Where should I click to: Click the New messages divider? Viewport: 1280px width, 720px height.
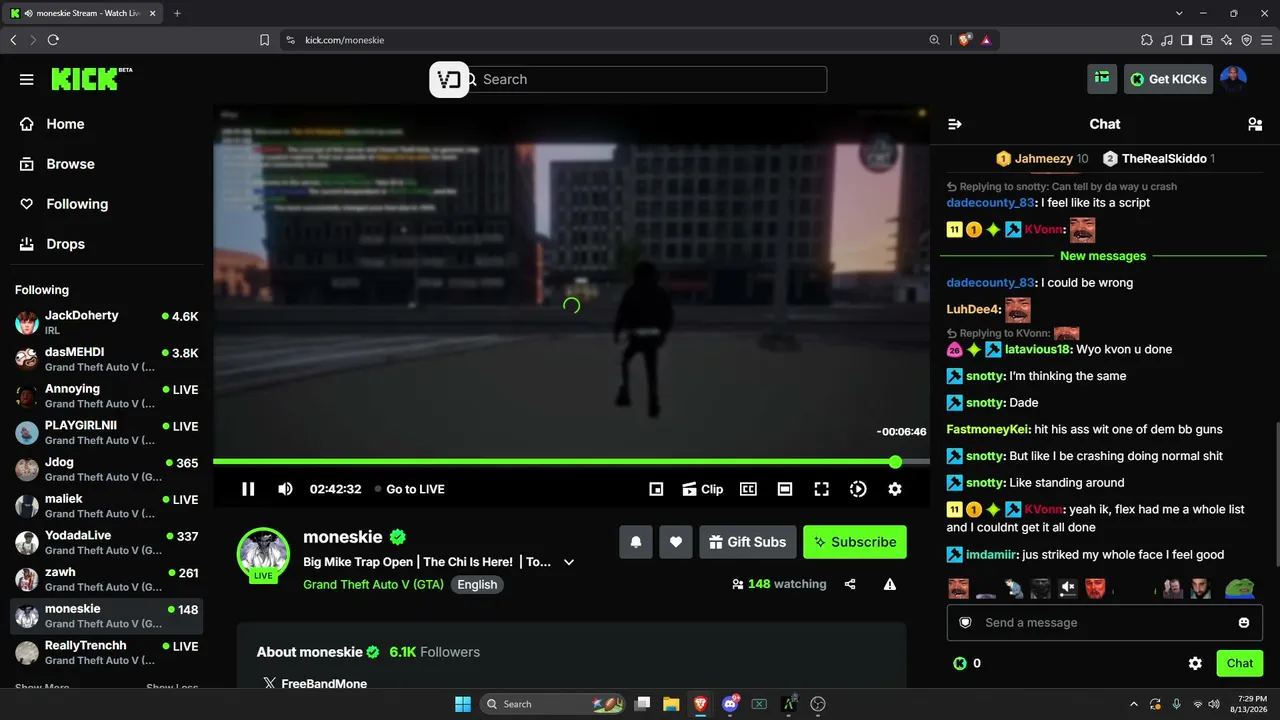click(x=1103, y=256)
